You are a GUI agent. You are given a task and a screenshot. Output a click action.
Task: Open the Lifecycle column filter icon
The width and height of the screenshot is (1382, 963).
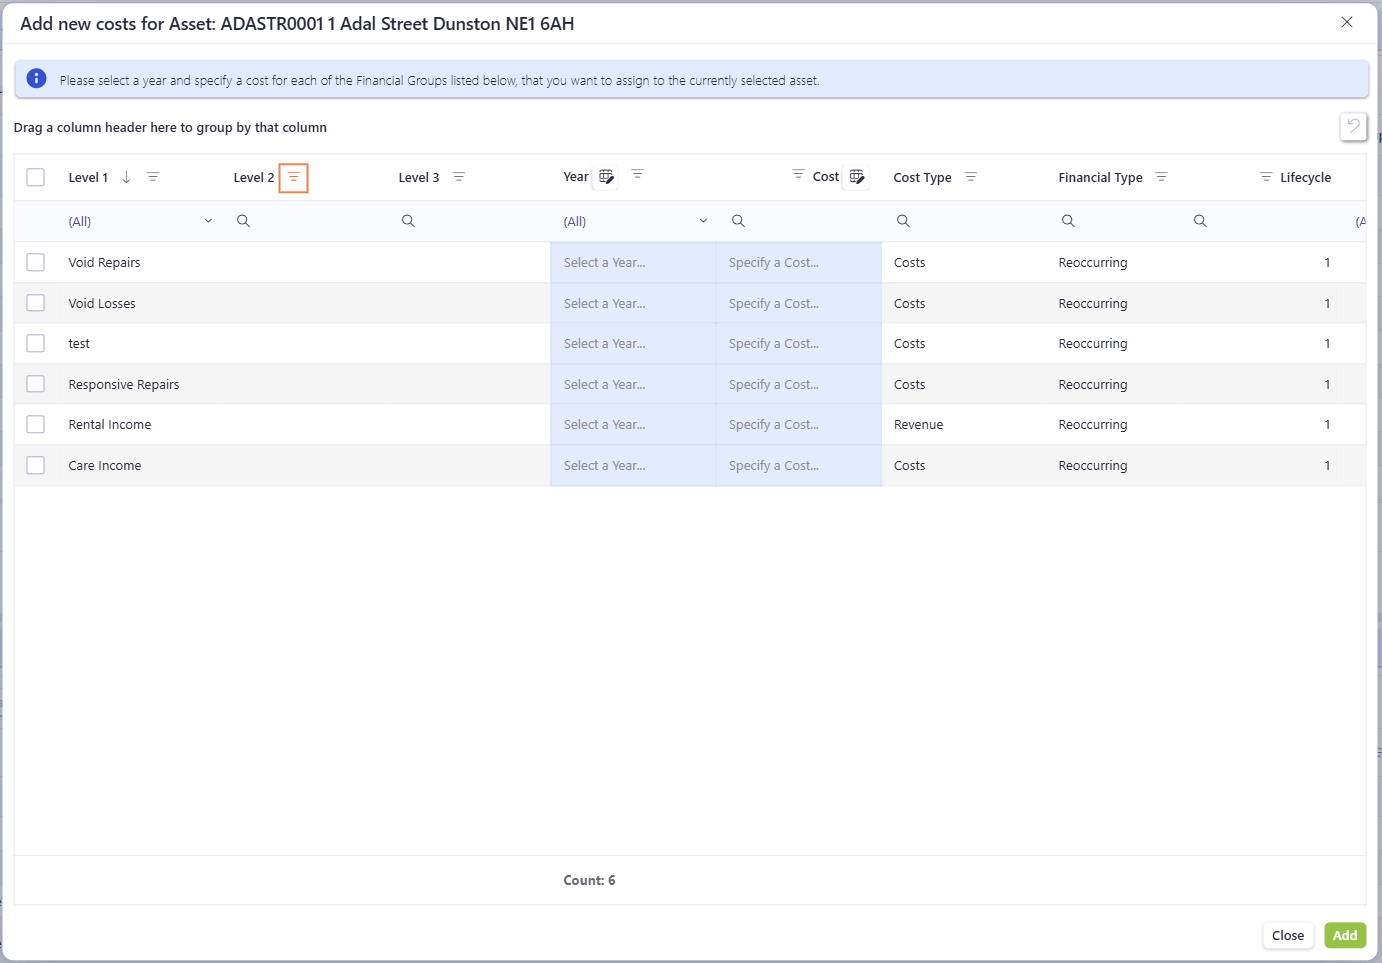(1266, 177)
